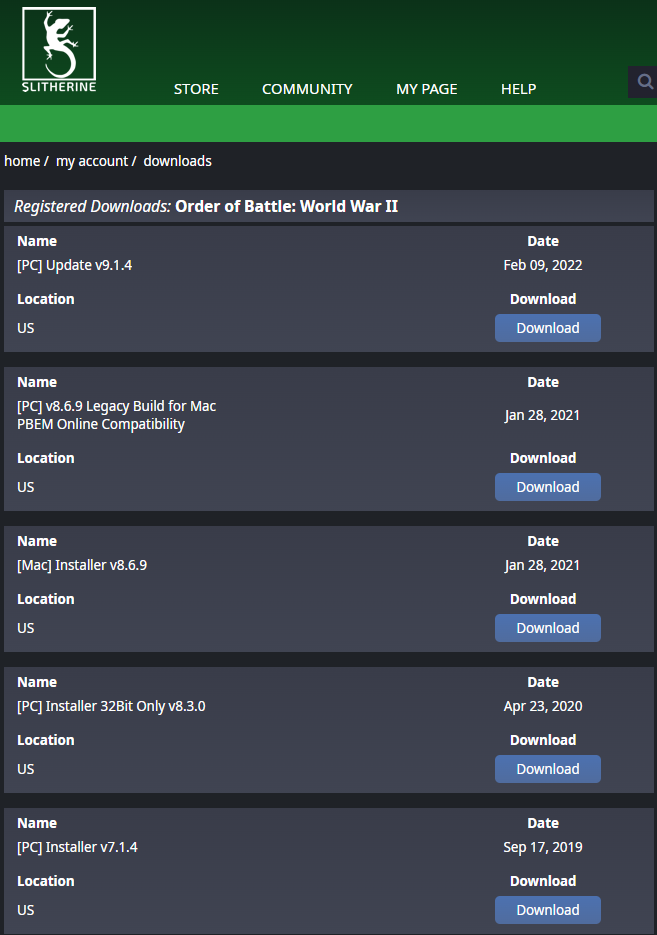Download [PC] Installer v7.1.4
The image size is (657, 935).
(548, 910)
